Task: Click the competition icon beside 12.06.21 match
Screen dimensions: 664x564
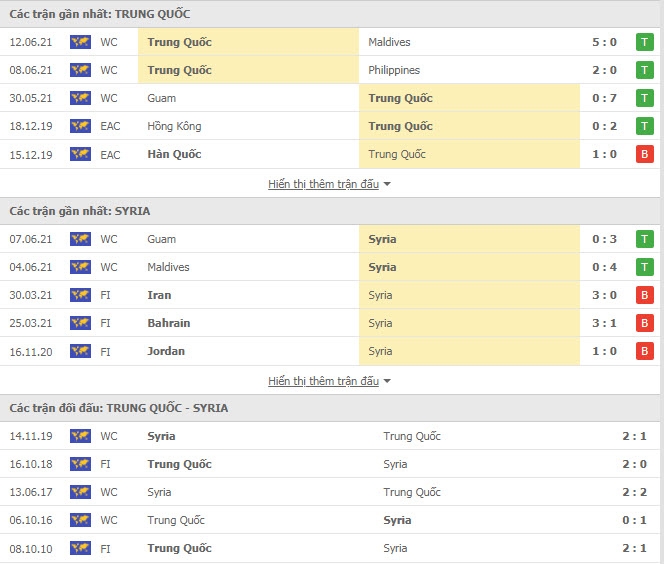Action: point(80,42)
